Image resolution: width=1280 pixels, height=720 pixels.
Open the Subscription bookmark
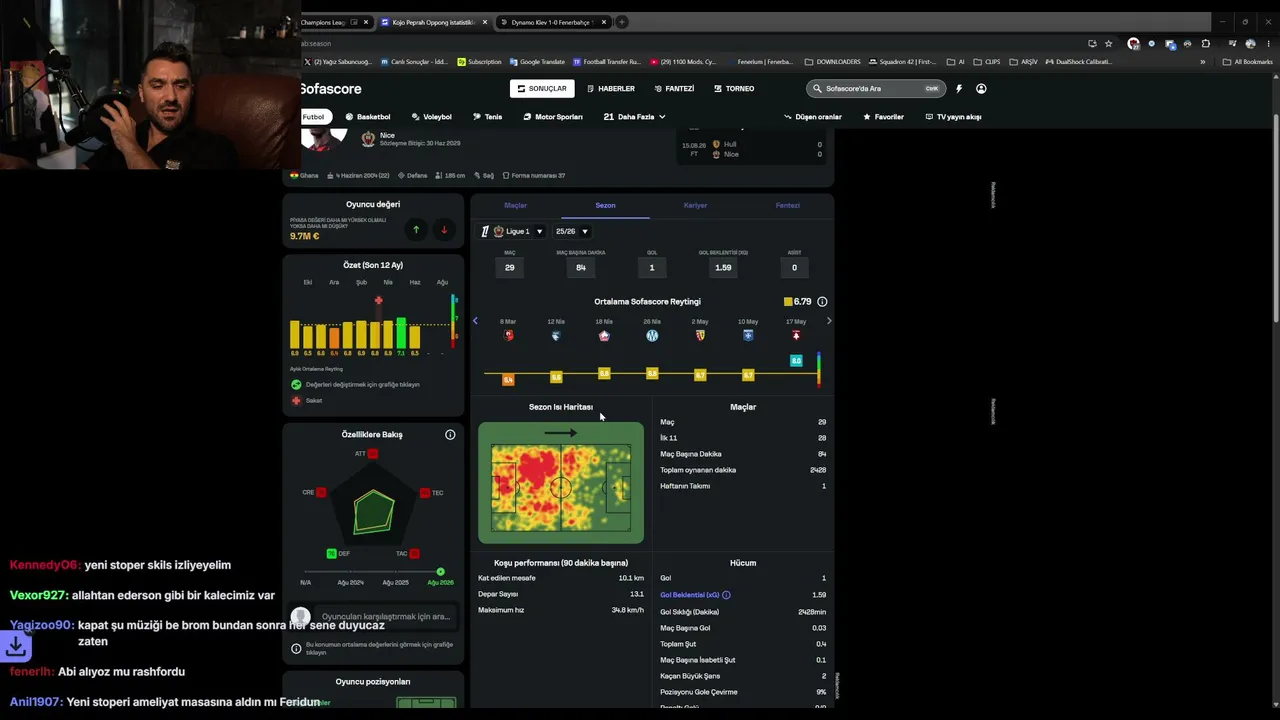pos(479,62)
